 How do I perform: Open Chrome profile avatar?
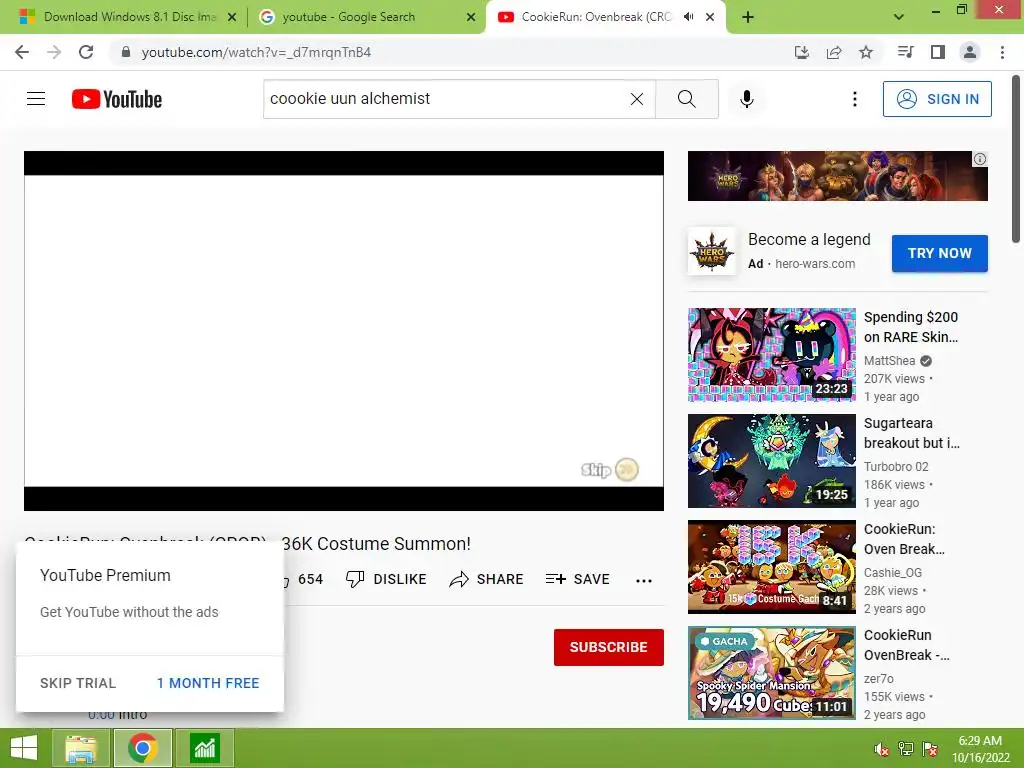tap(970, 52)
